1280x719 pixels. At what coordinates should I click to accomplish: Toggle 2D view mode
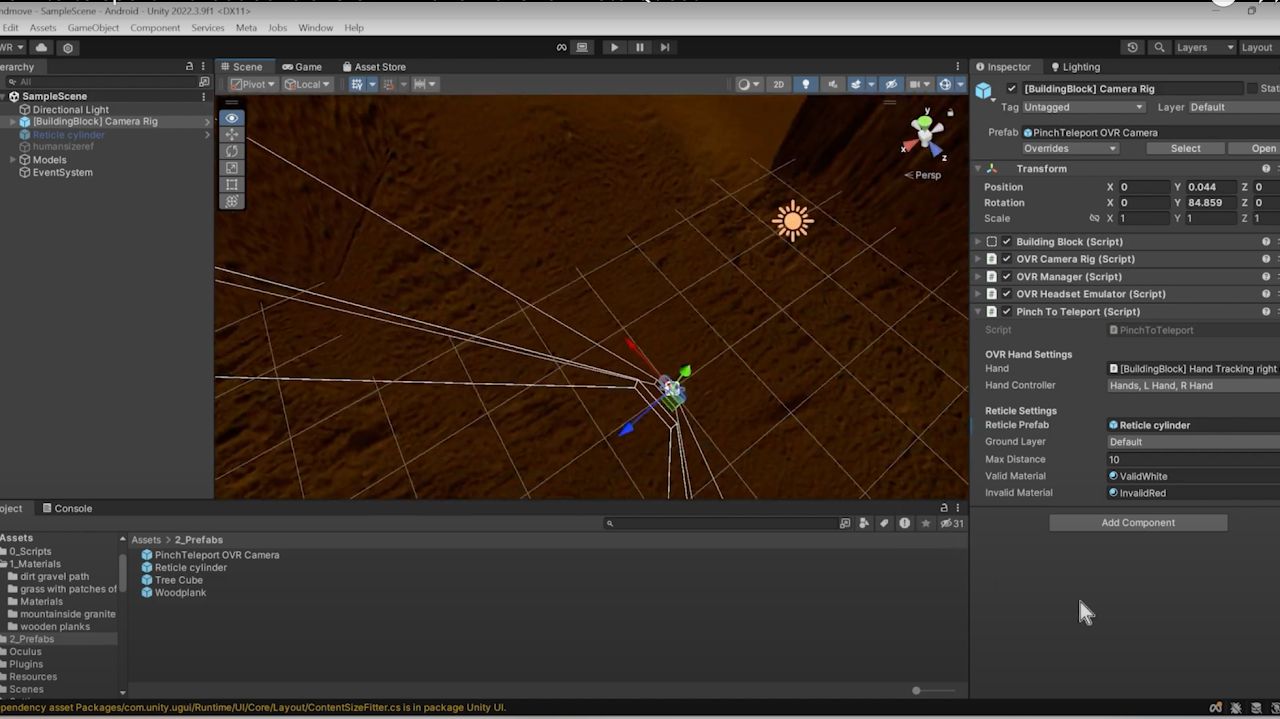point(778,84)
